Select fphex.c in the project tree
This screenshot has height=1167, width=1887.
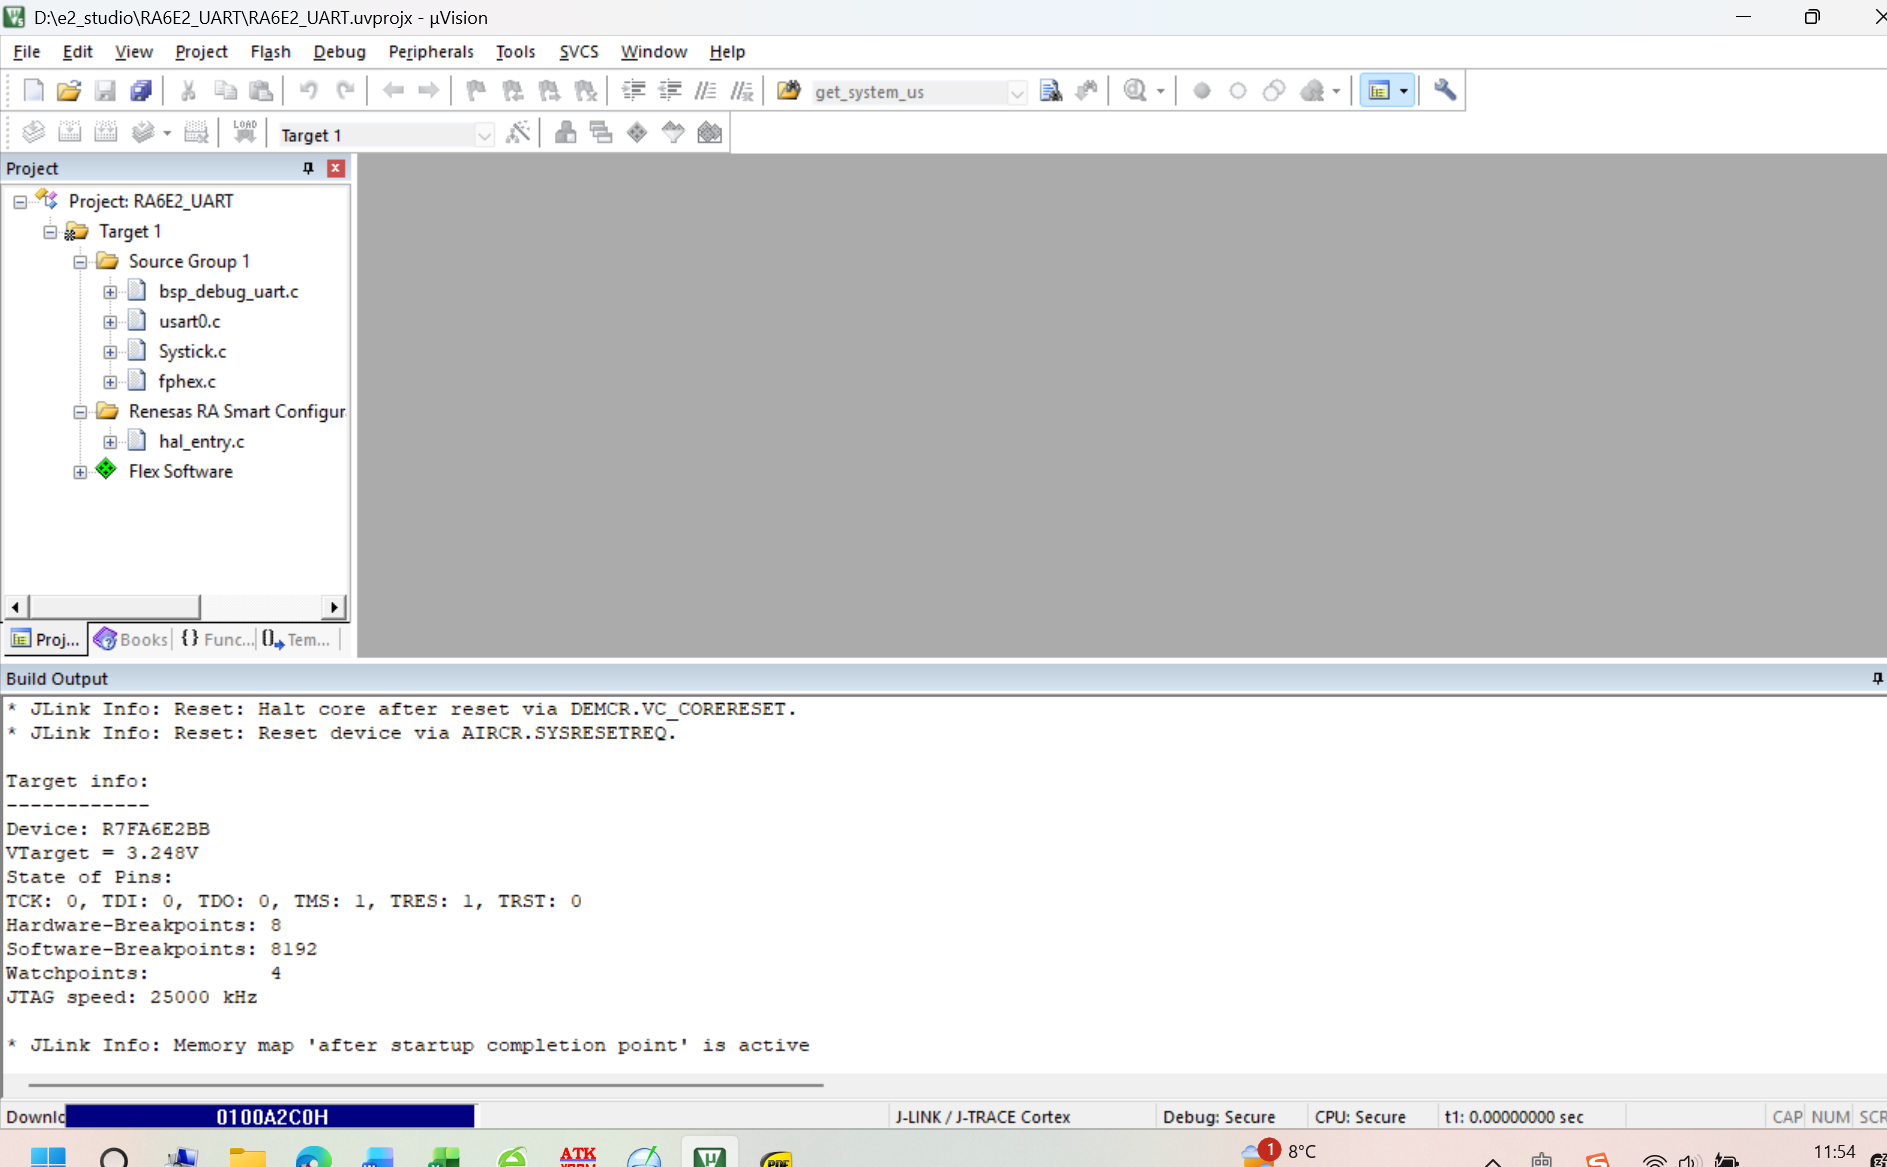coord(187,382)
